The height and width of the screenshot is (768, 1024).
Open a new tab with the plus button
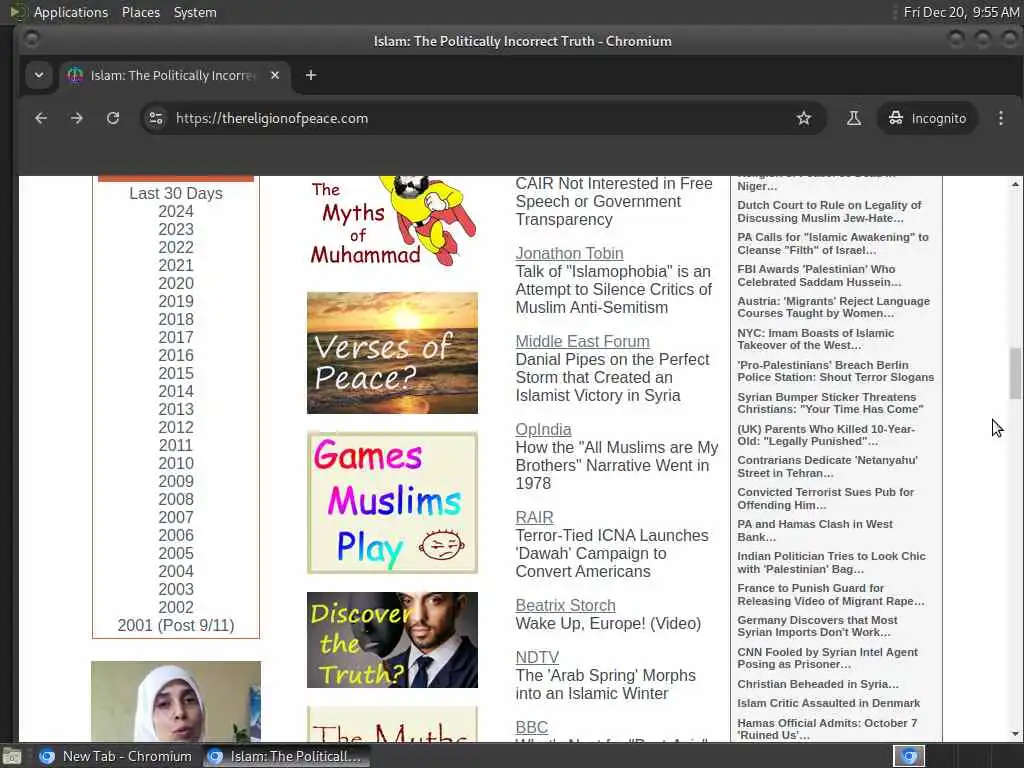311,75
